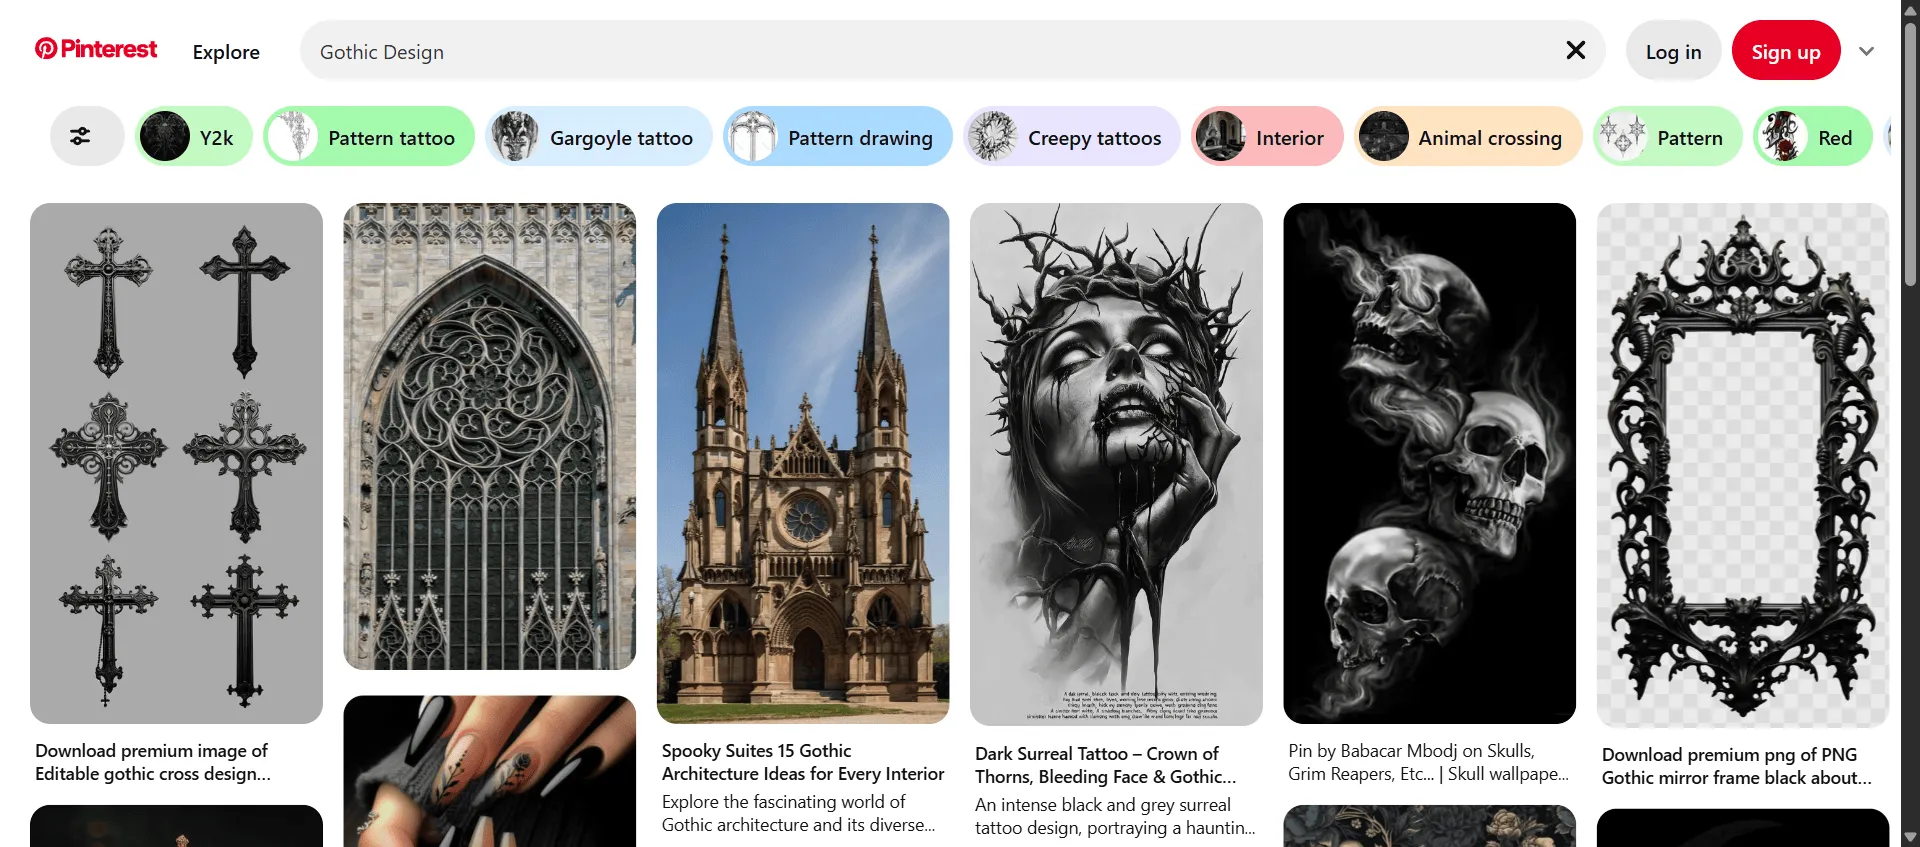The image size is (1920, 847).
Task: Click the Pinterest logo
Action: coord(96,49)
